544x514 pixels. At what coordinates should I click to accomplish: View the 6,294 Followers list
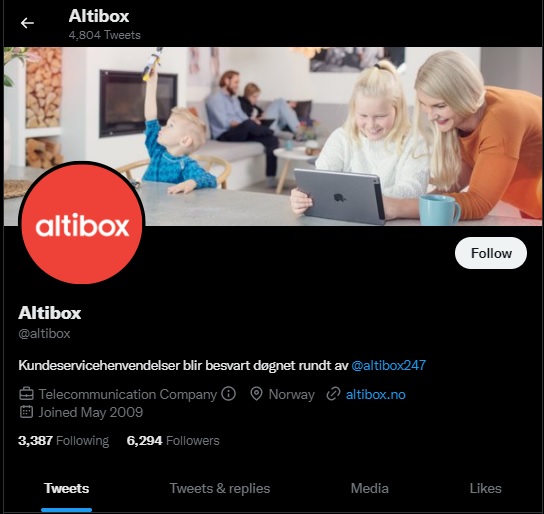click(173, 440)
